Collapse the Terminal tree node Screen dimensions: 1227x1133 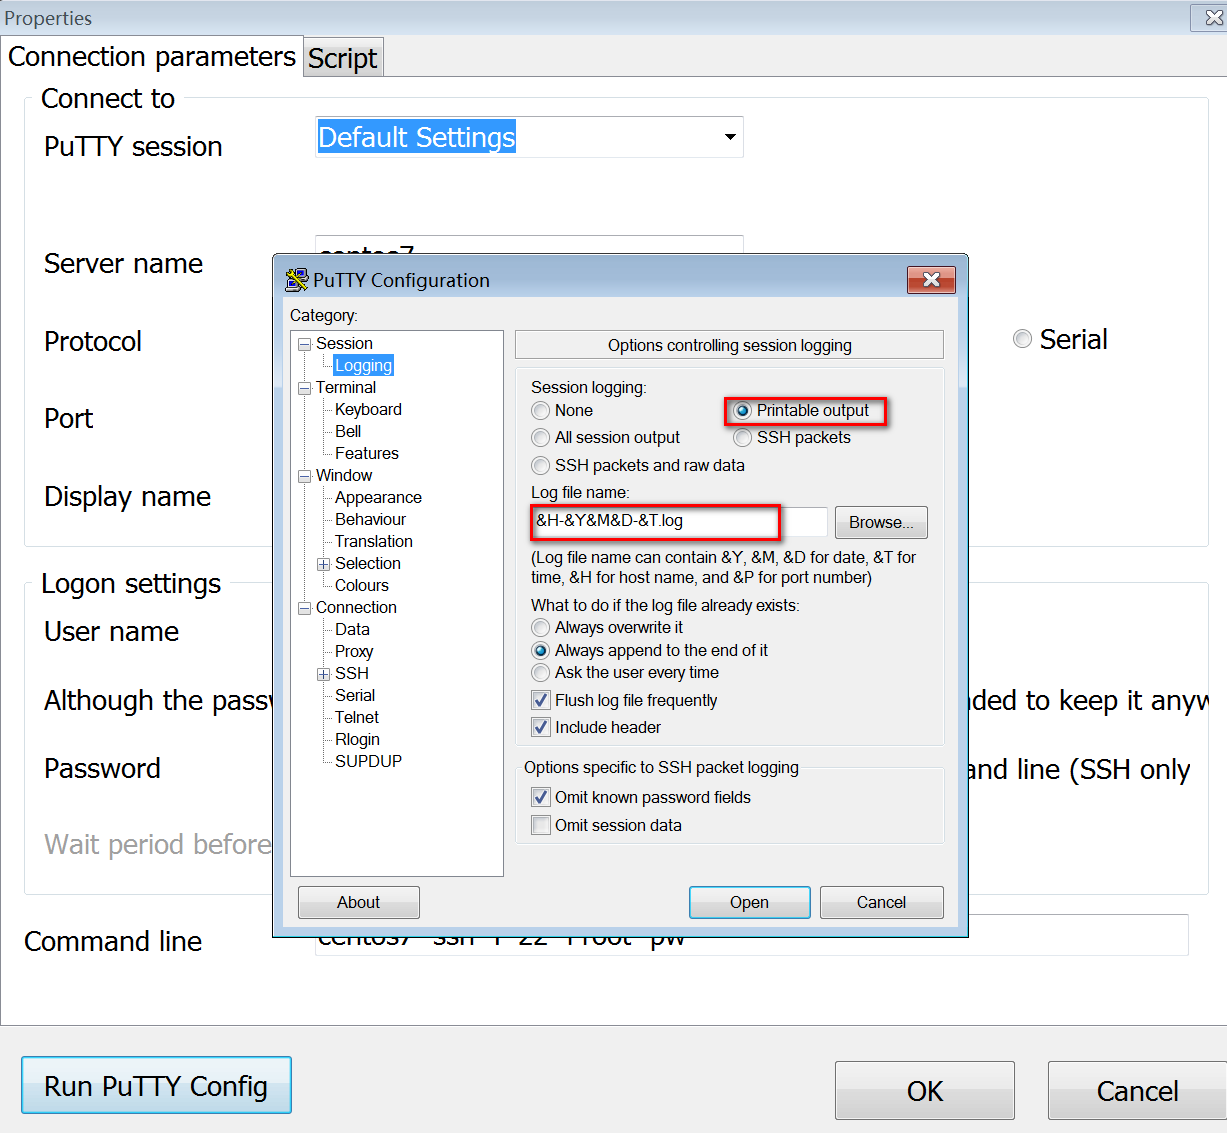[x=304, y=388]
